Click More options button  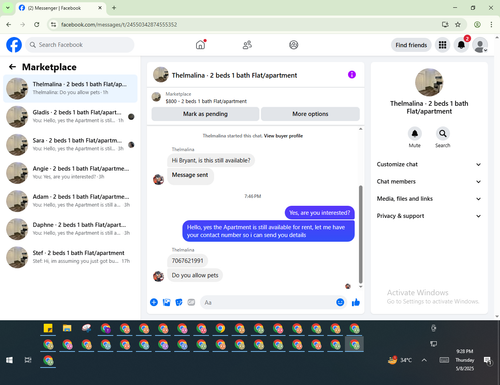tap(310, 114)
